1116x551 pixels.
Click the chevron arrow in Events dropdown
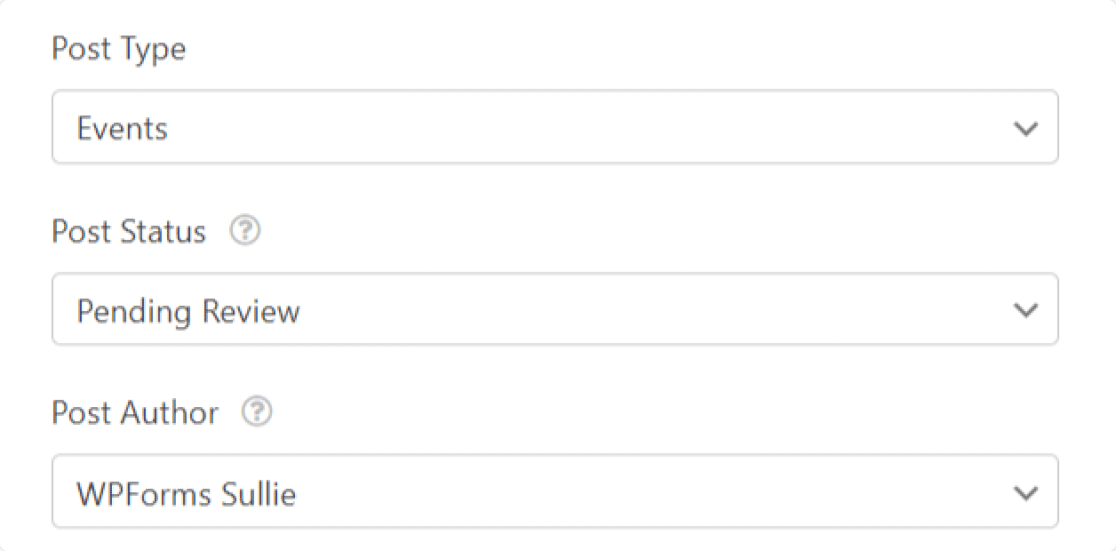pyautogui.click(x=1025, y=128)
